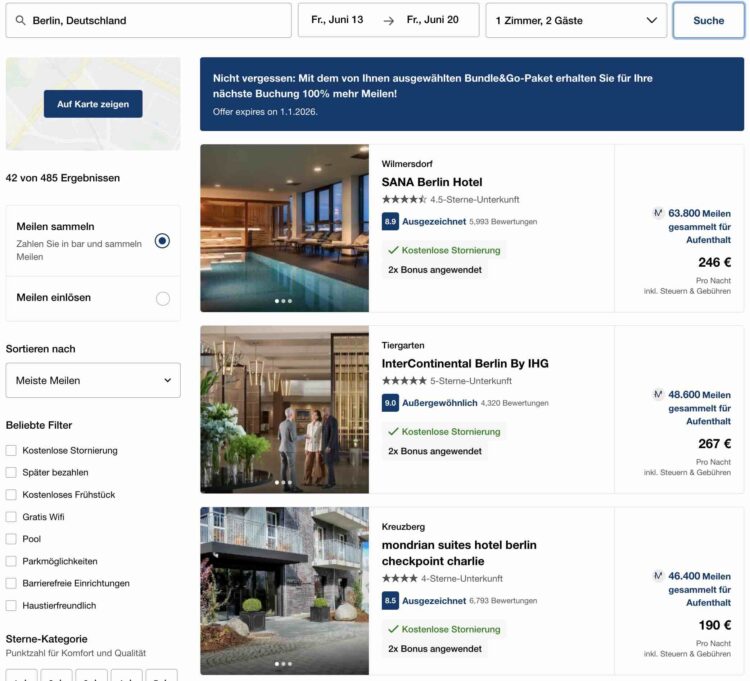Image resolution: width=750 pixels, height=681 pixels.
Task: Check the Kostenlose Stornierung filter
Action: pos(11,450)
